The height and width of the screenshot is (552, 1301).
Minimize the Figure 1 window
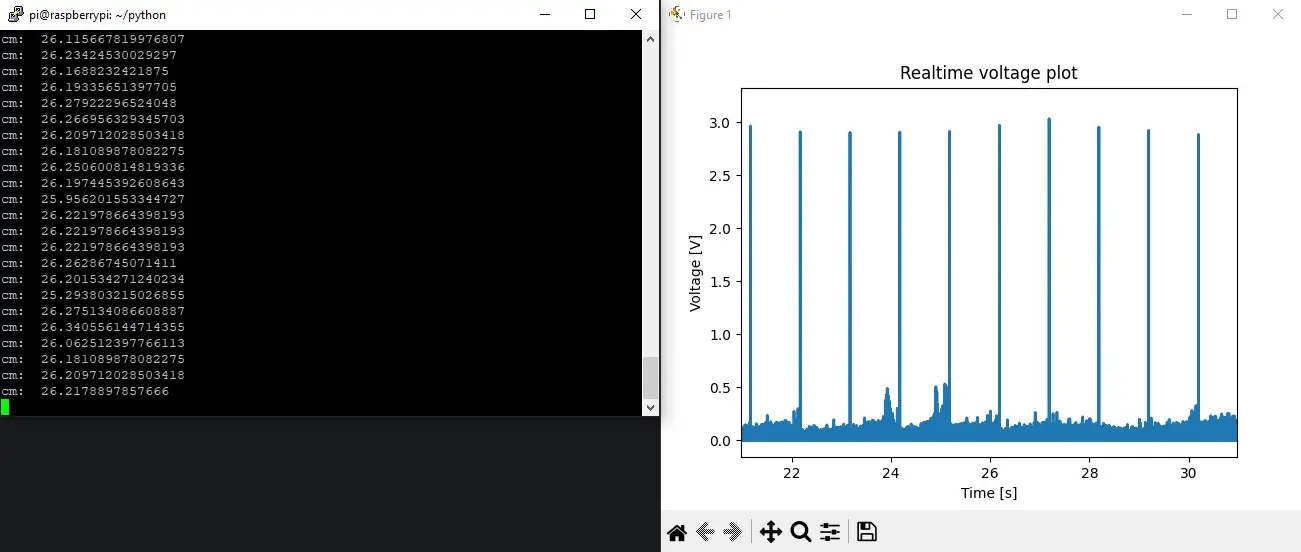click(x=1187, y=14)
